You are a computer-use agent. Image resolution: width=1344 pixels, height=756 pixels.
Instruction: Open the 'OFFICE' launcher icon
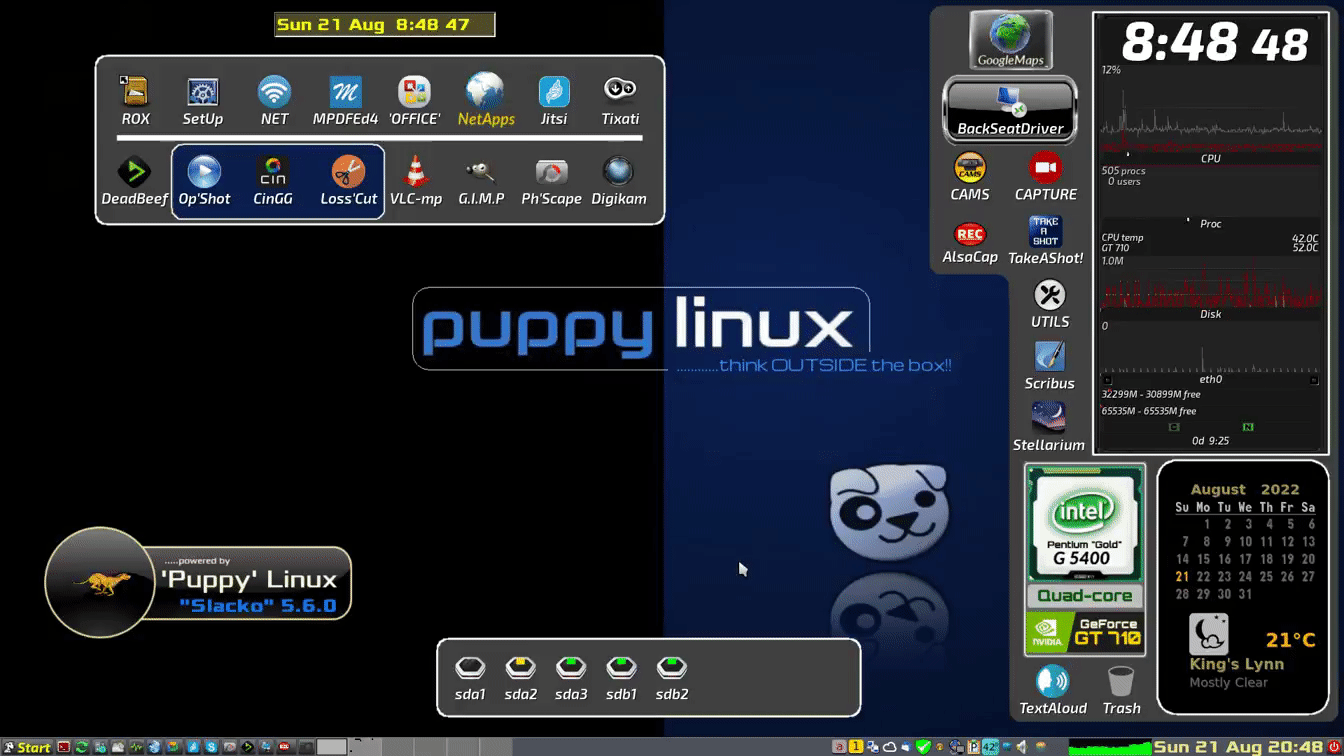(x=414, y=101)
